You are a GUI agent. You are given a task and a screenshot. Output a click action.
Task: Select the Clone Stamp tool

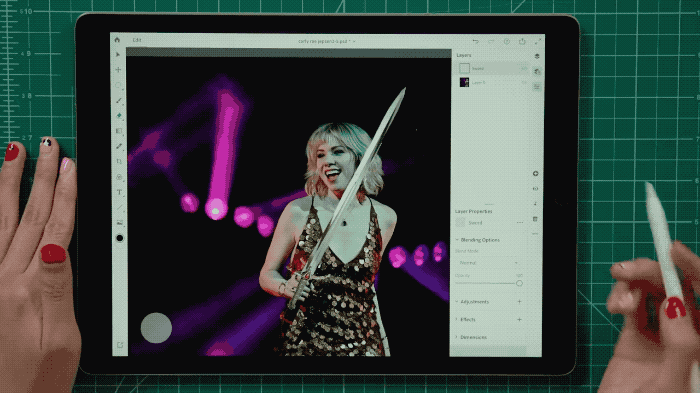(119, 177)
